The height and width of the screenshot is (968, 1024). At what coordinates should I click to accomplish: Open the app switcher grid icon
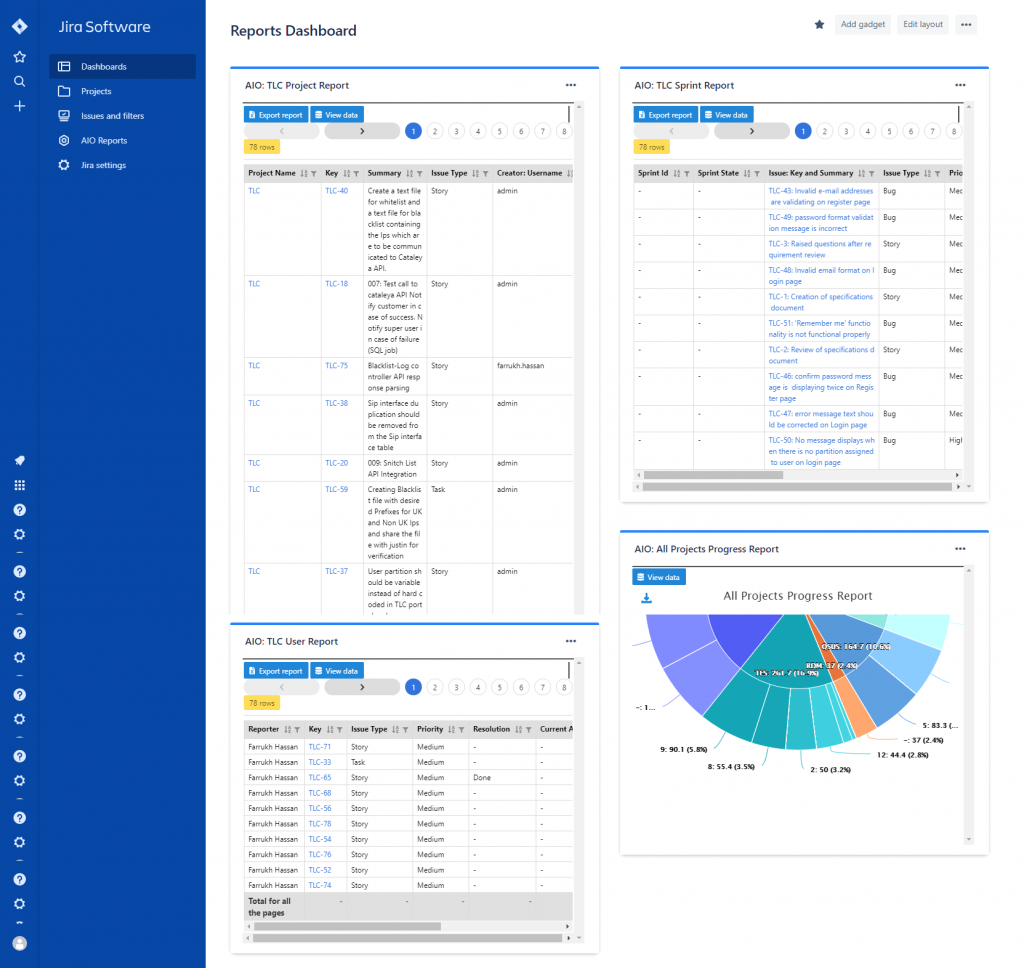(x=20, y=485)
